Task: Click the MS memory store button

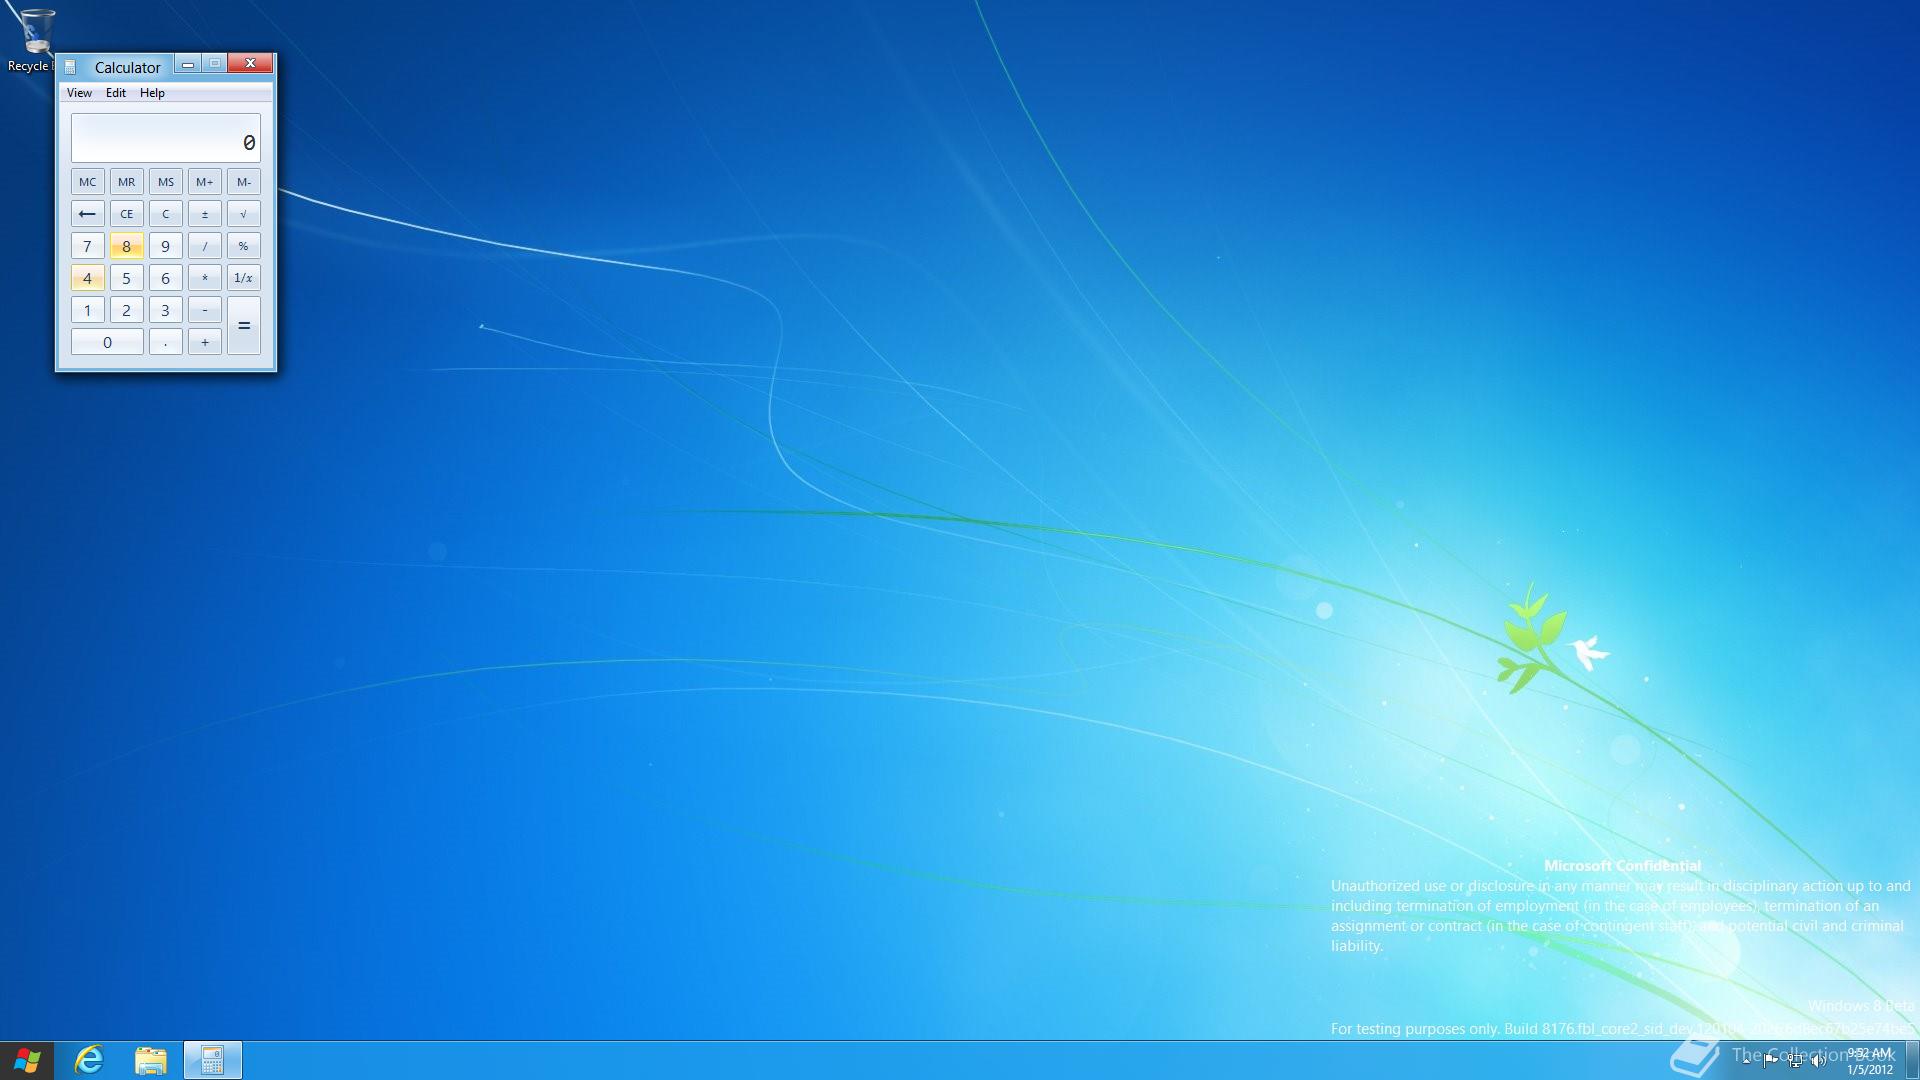Action: [165, 182]
